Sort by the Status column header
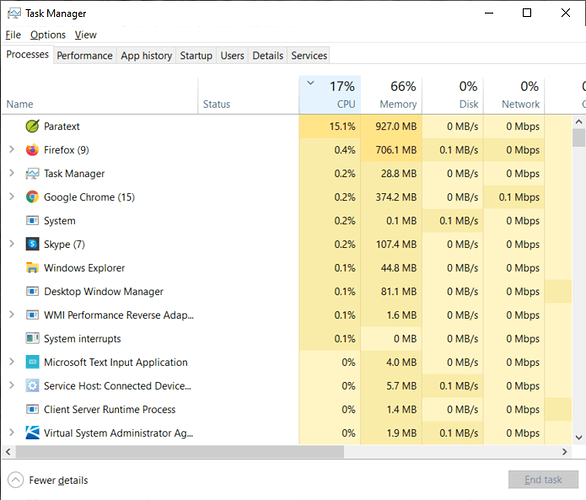The width and height of the screenshot is (586, 500). [249, 95]
